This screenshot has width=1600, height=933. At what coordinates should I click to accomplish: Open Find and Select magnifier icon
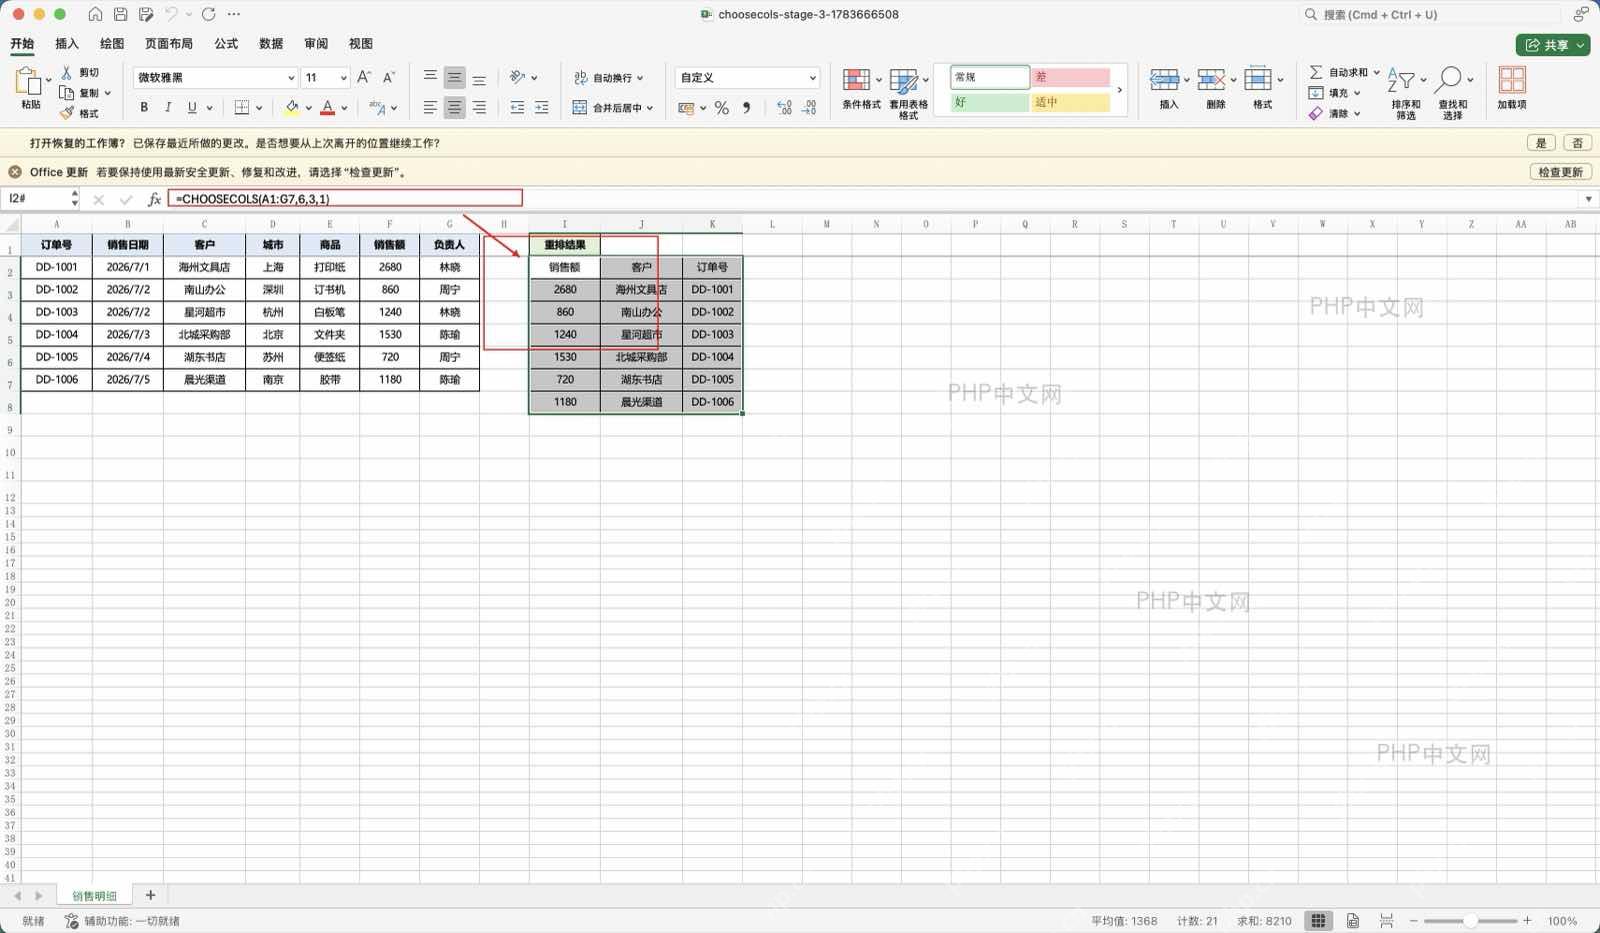(x=1448, y=81)
